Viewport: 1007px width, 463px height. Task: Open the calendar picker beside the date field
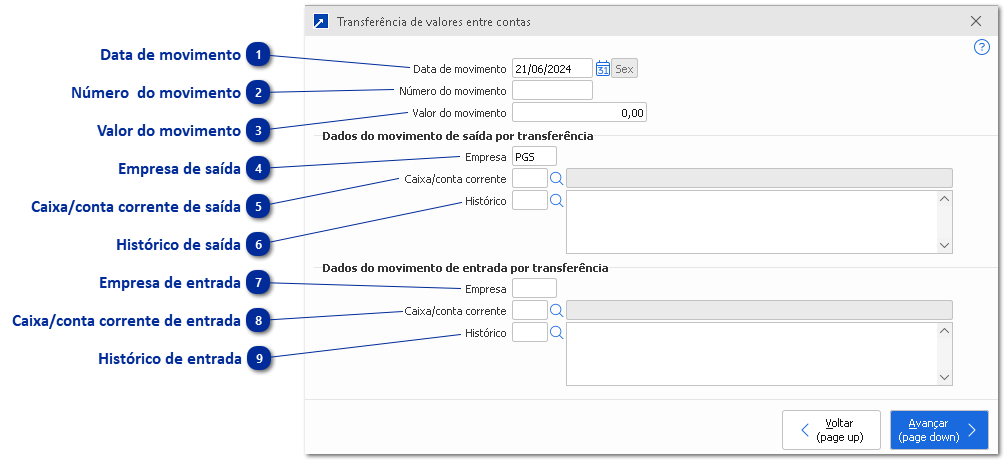point(602,69)
